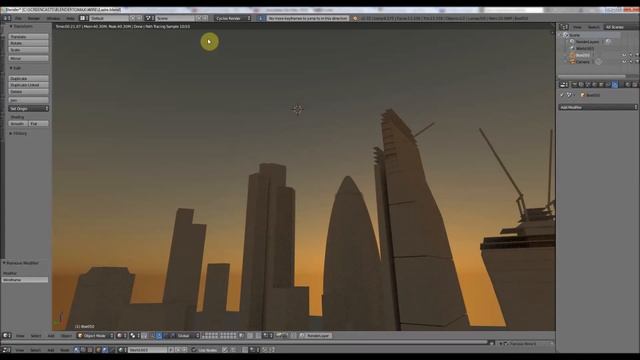Switch node editor to world shader icon
This screenshot has height=360, width=640.
click(x=104, y=350)
